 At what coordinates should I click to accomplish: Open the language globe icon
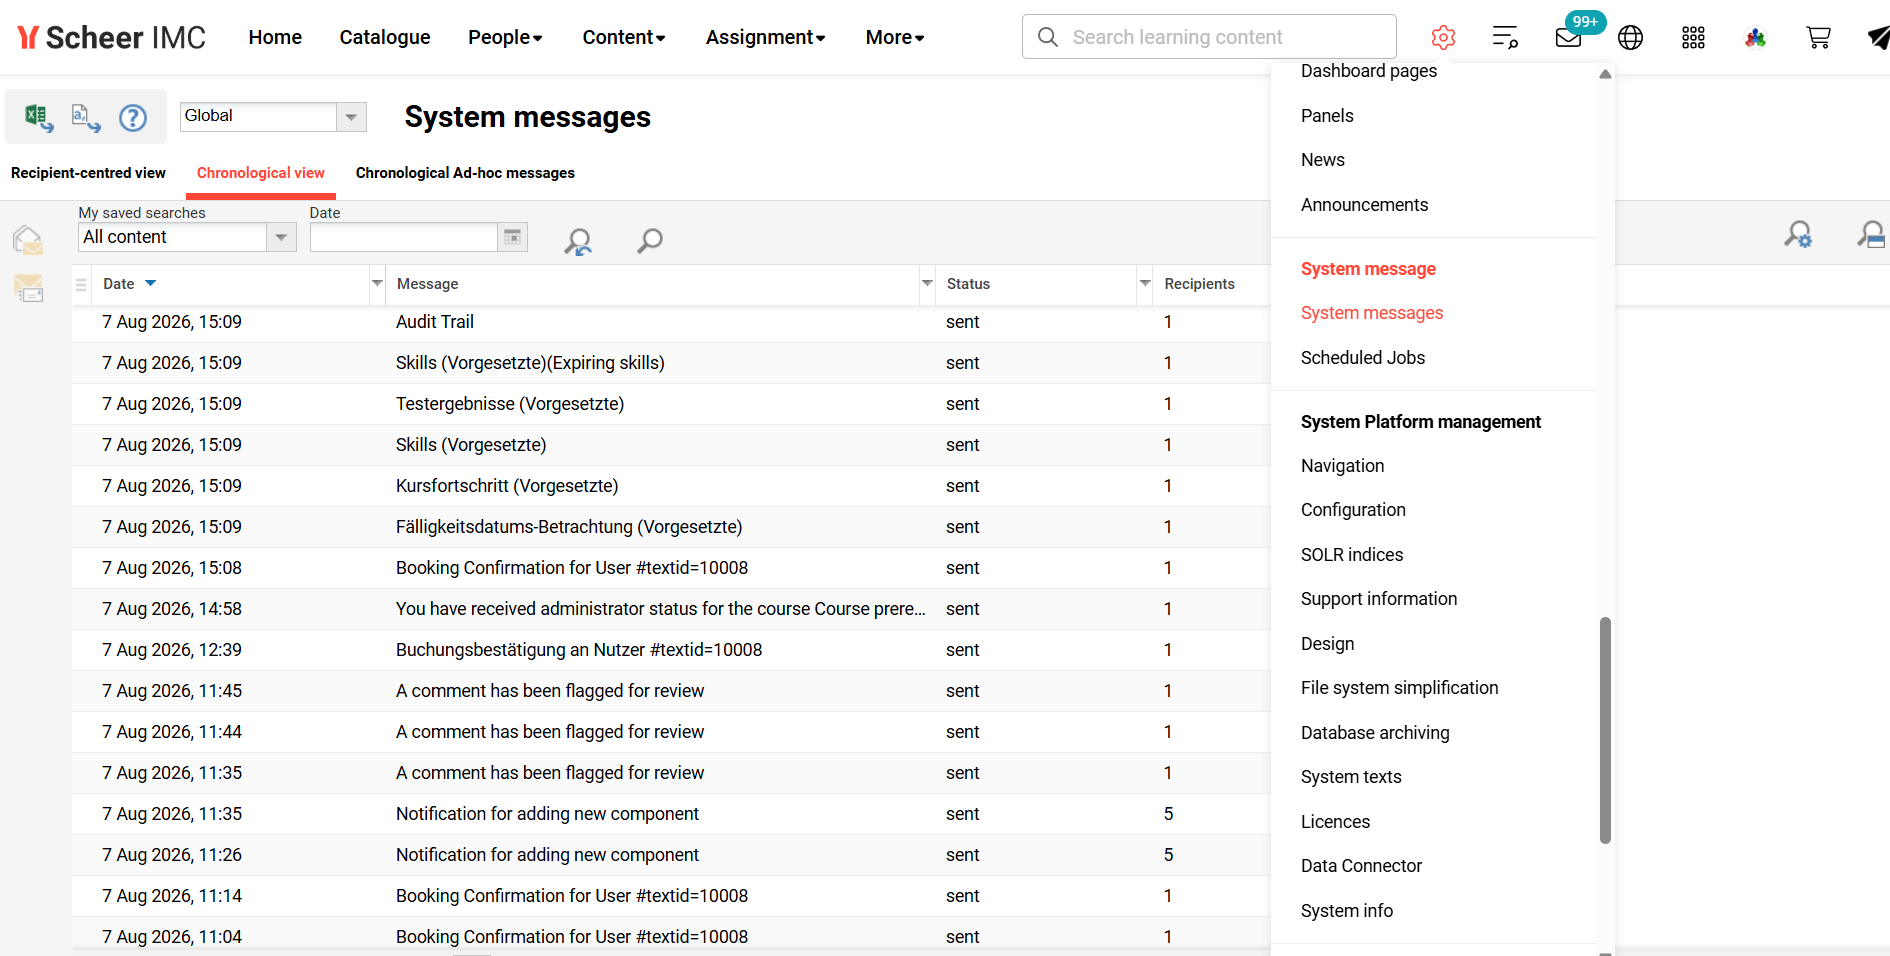point(1630,37)
